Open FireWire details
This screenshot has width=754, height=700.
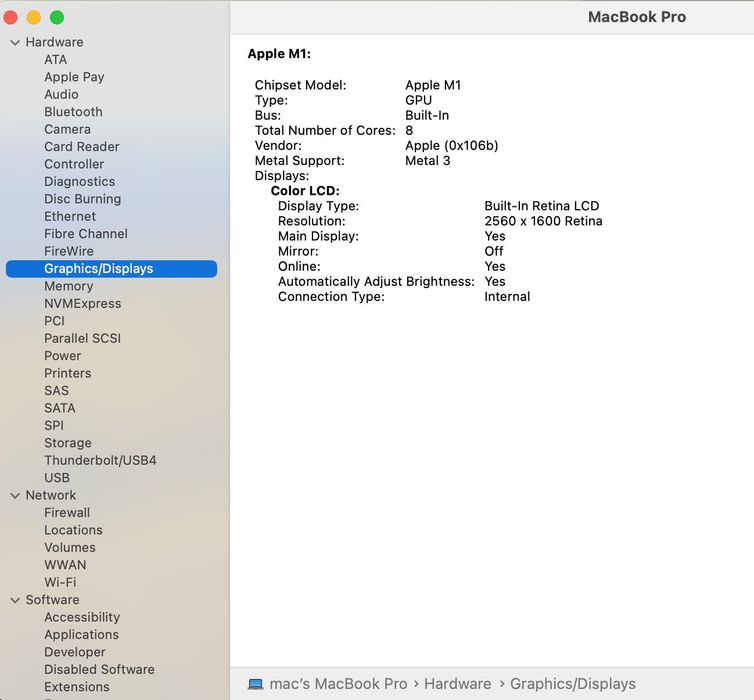(69, 251)
